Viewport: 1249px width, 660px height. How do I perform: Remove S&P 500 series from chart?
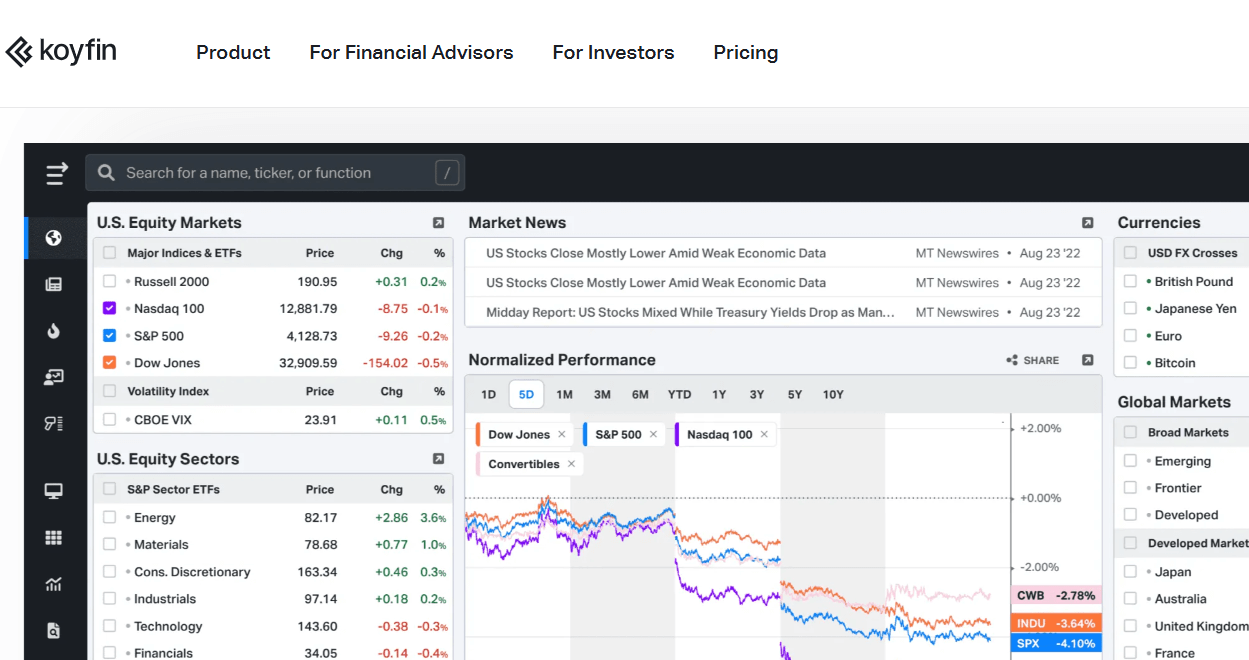[x=653, y=434]
